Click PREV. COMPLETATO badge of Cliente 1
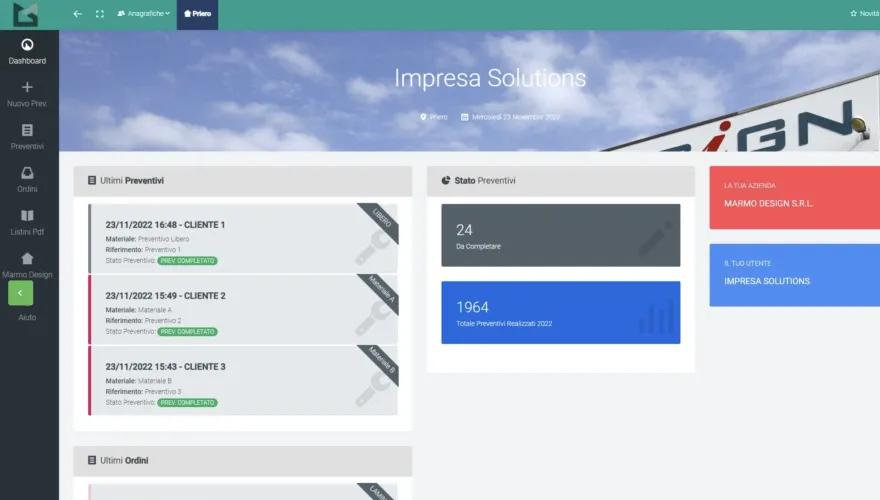The width and height of the screenshot is (880, 500). pyautogui.click(x=187, y=261)
